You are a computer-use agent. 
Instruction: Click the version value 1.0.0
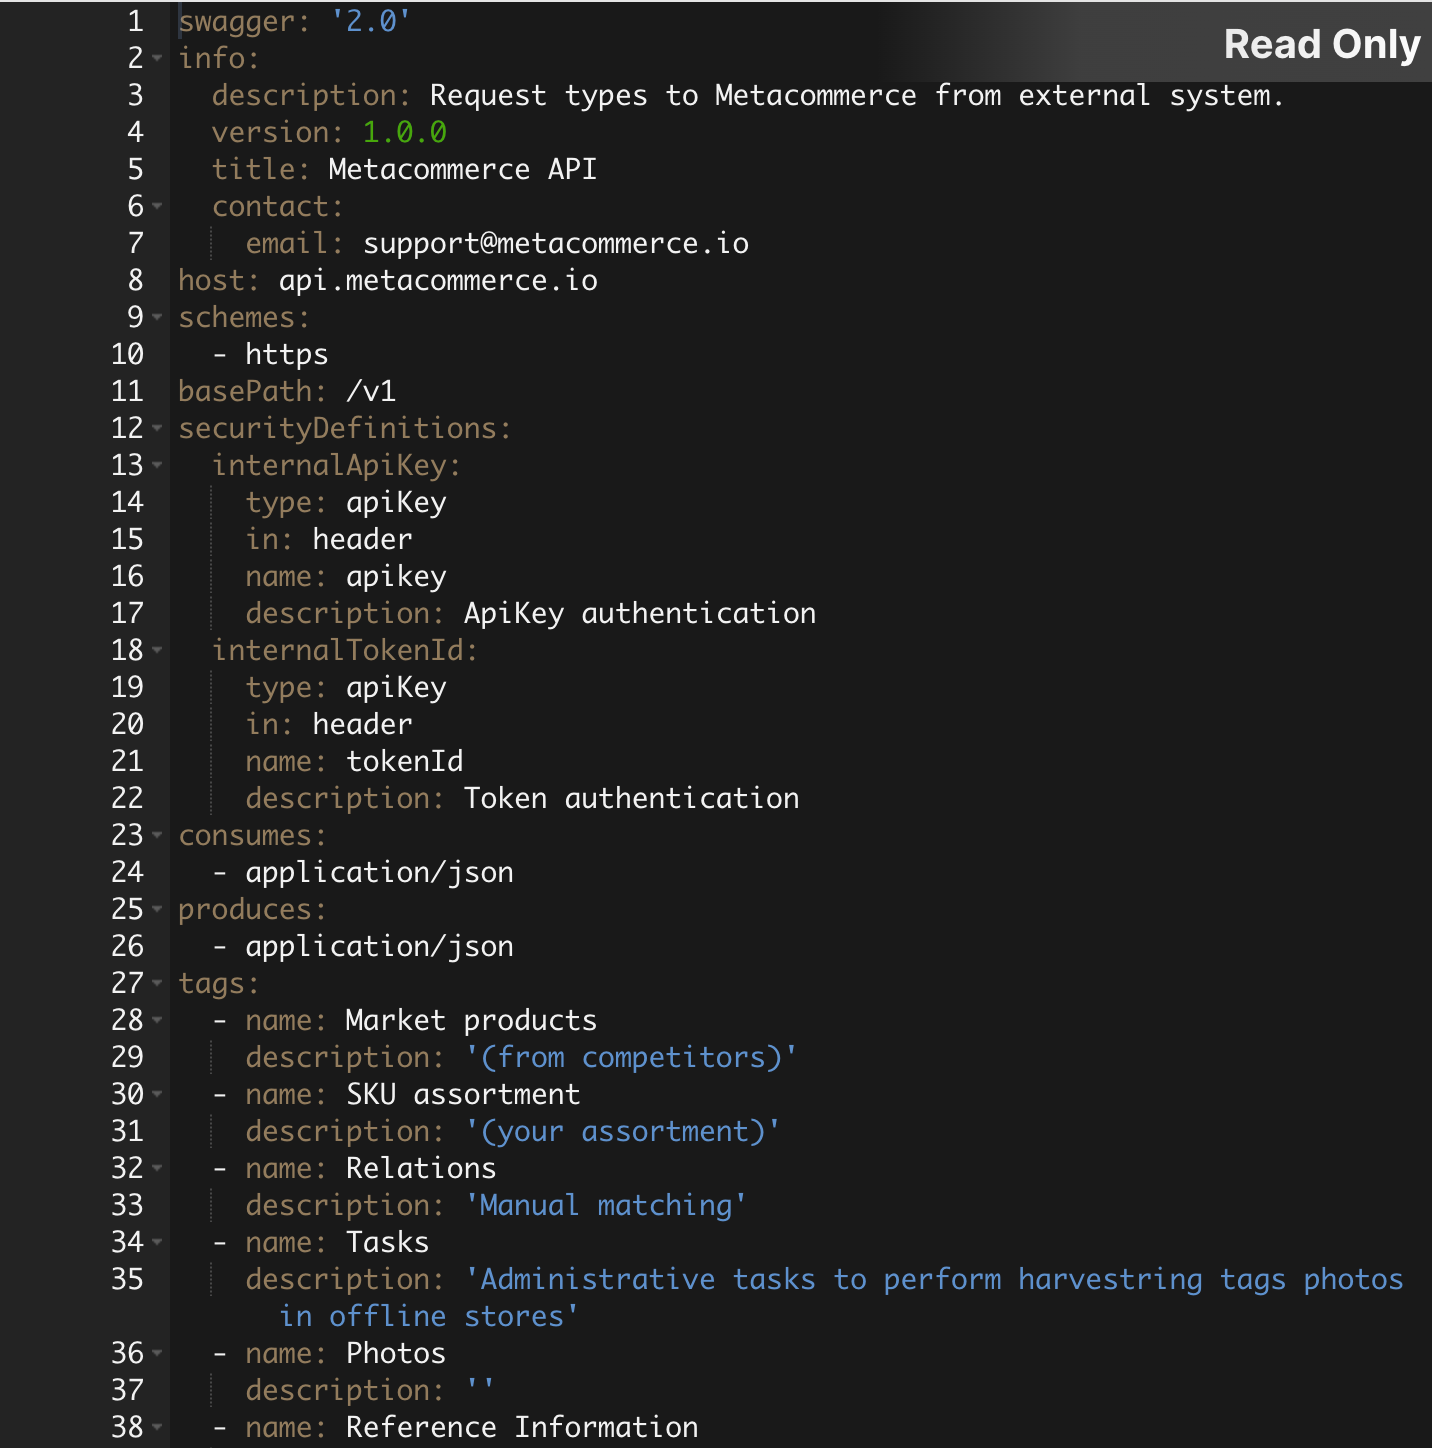(404, 132)
